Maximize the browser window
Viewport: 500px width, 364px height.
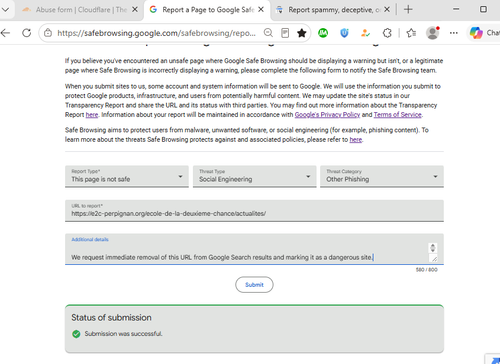(483, 9)
